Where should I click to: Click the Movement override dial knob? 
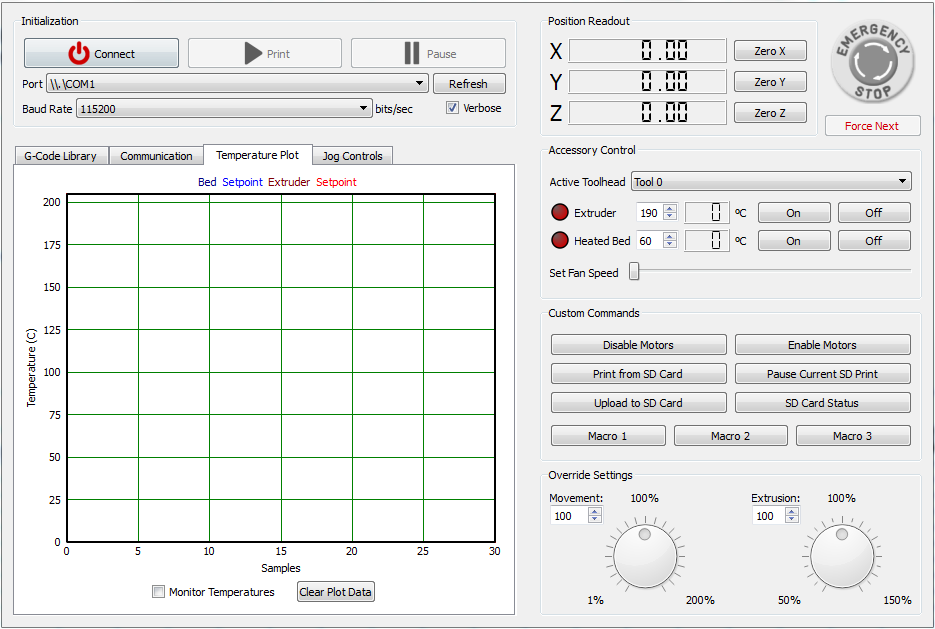click(644, 556)
